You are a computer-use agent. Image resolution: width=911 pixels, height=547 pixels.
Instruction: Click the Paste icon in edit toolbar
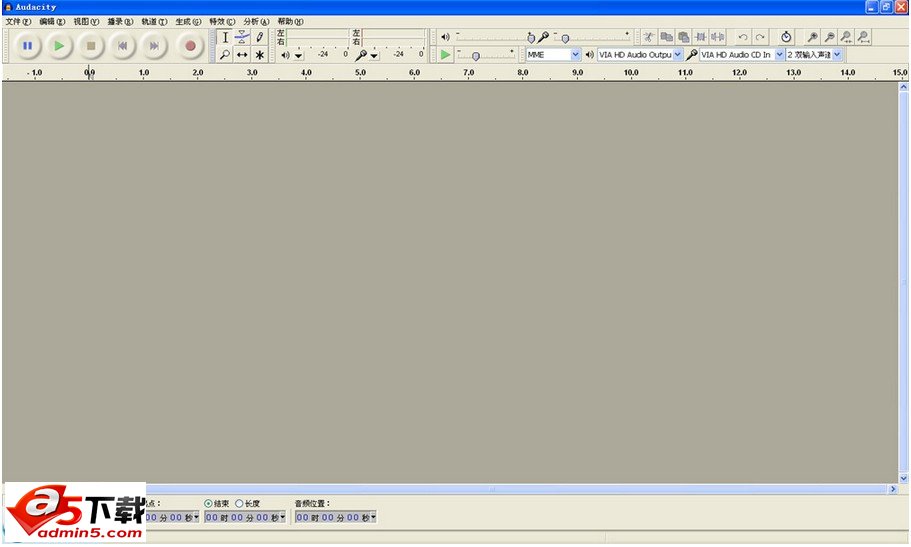pyautogui.click(x=684, y=37)
